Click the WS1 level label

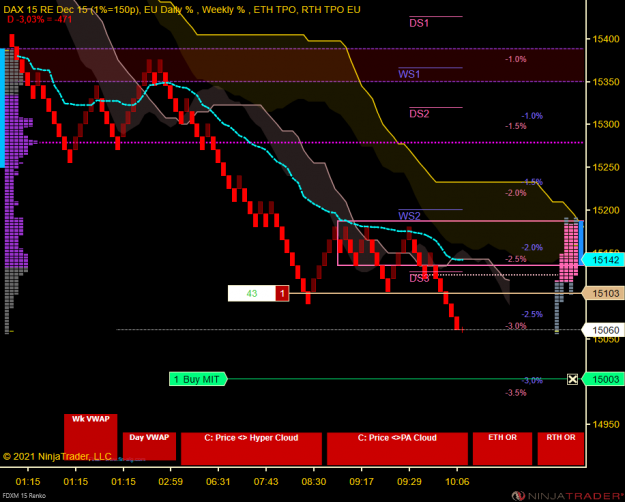(409, 74)
